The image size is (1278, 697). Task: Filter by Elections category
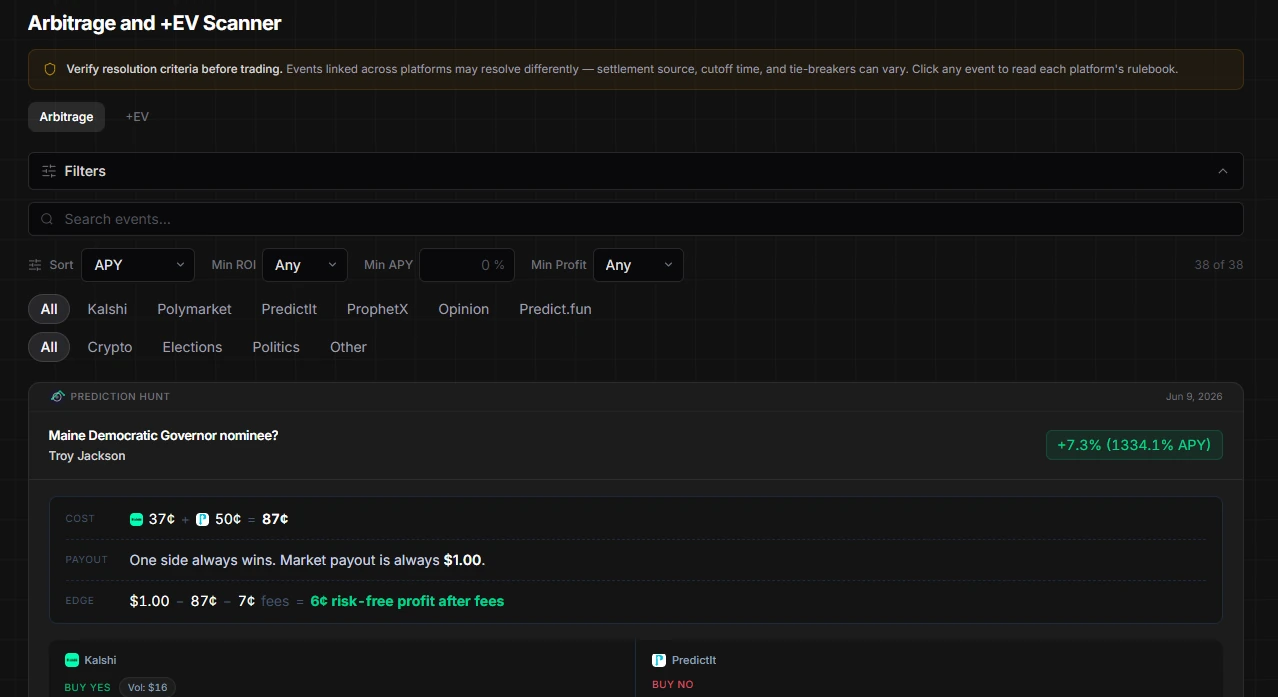click(192, 347)
